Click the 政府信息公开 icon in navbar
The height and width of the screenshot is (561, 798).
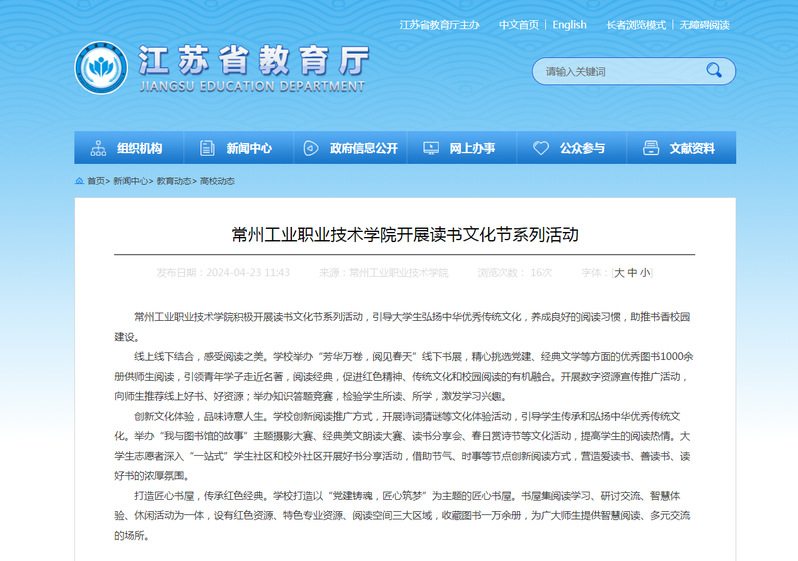(x=311, y=148)
